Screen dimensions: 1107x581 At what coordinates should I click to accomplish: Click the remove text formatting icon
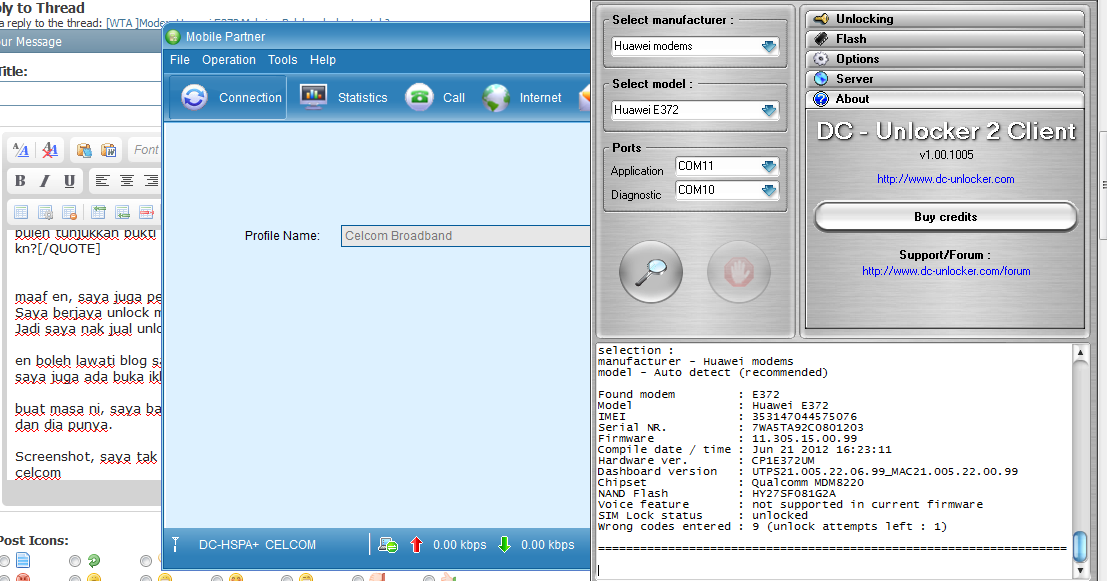click(49, 150)
